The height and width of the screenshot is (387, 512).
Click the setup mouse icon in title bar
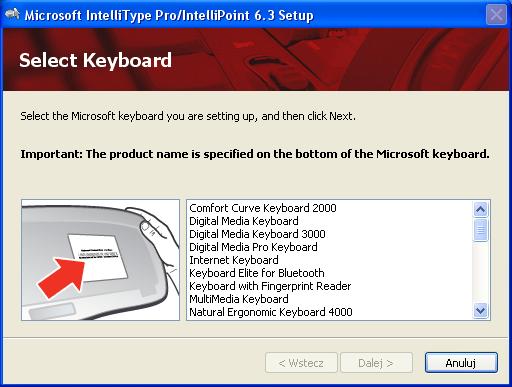(12, 14)
